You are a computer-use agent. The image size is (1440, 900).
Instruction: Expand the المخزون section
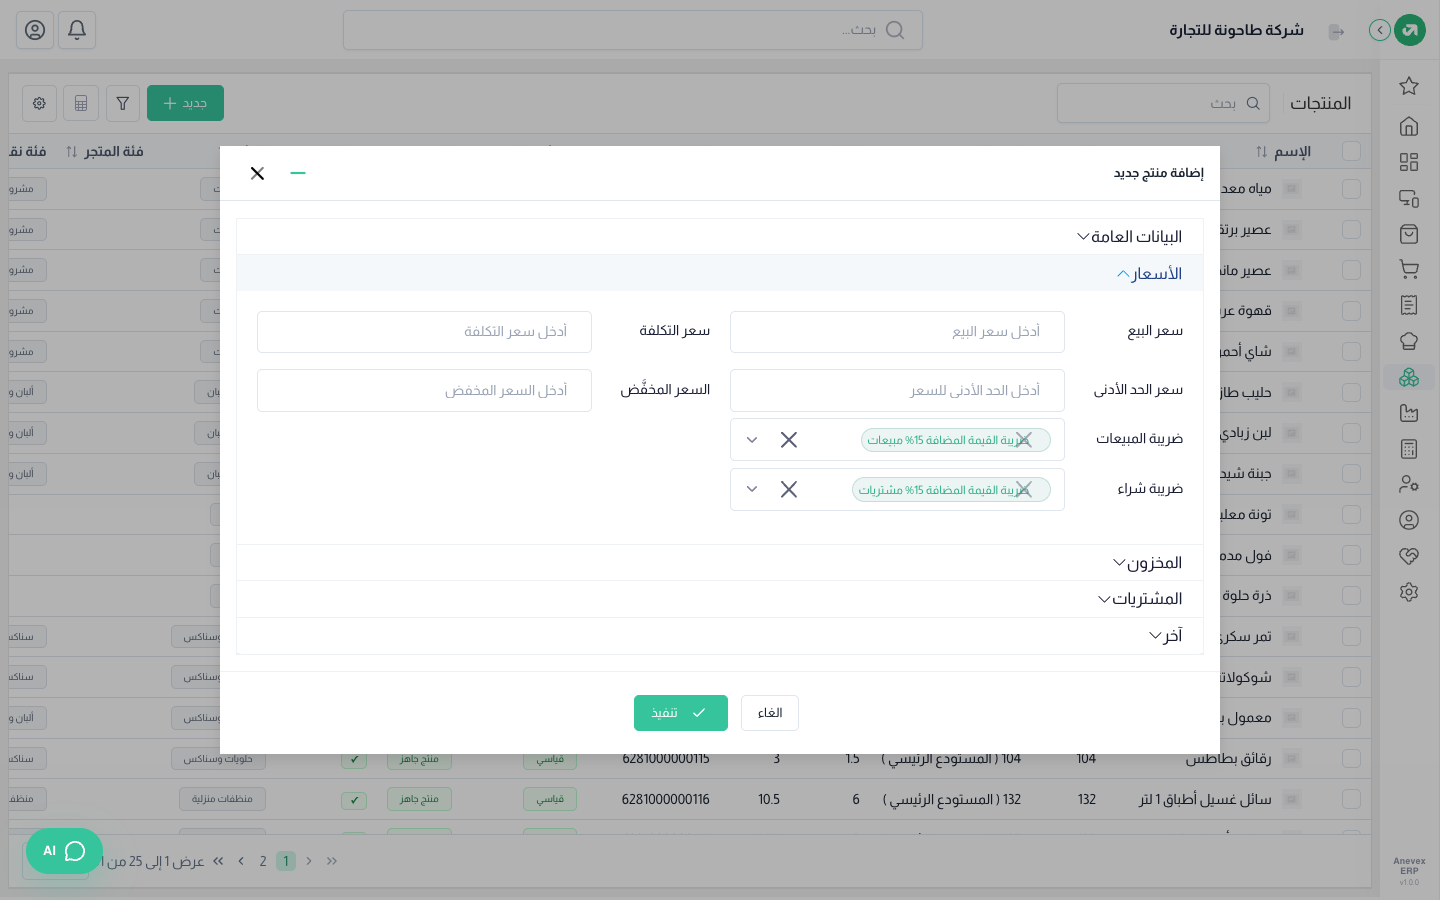click(720, 563)
